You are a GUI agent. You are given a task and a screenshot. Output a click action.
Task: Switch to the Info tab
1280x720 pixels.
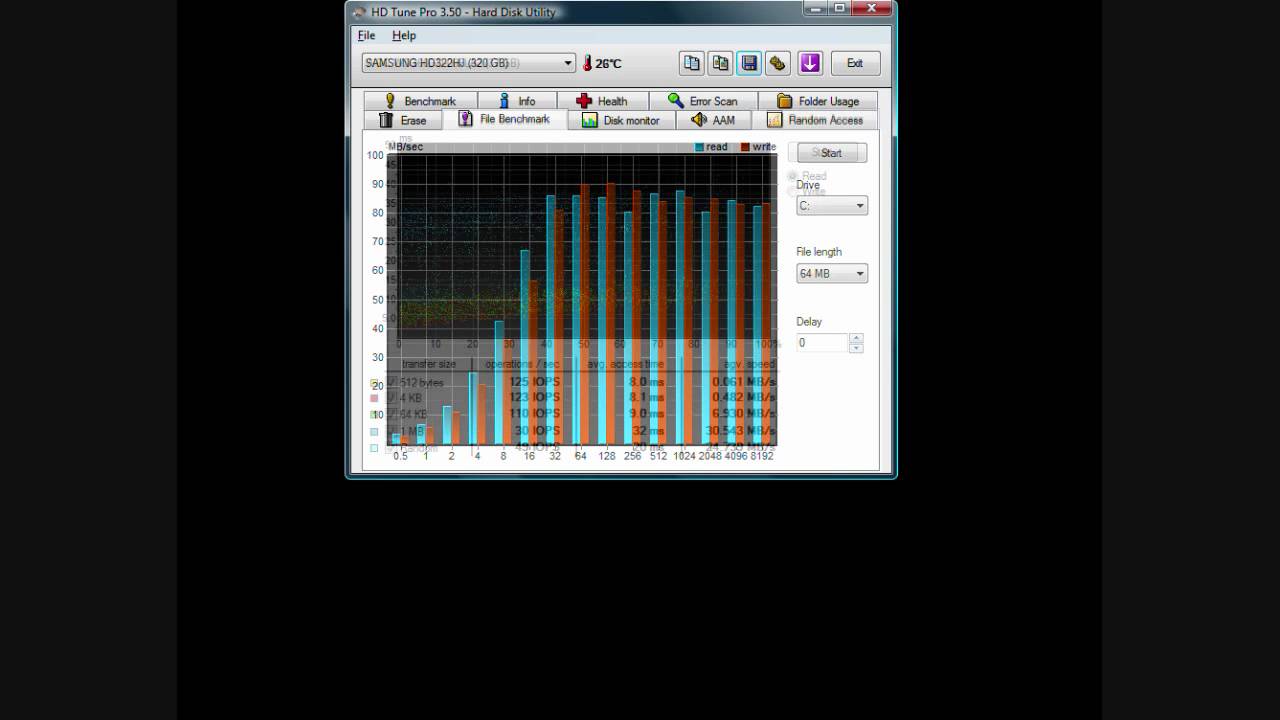517,101
